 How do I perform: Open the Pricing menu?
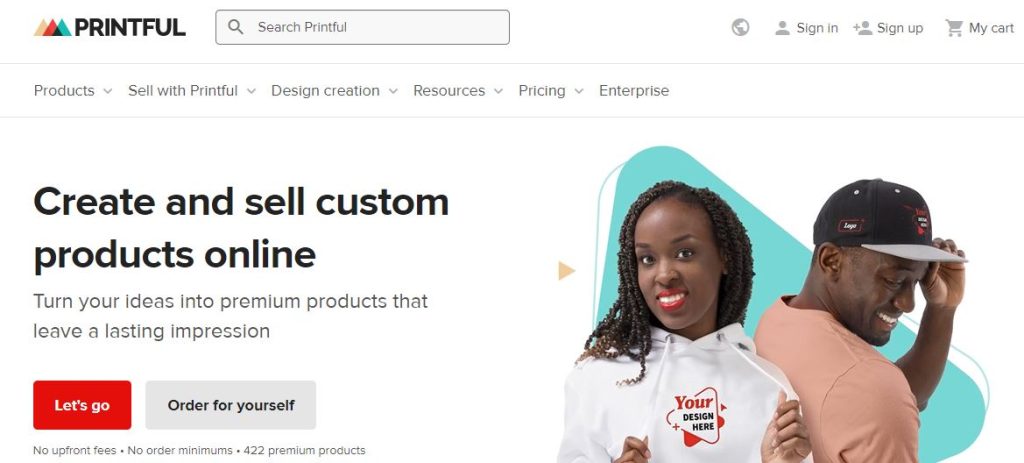[x=551, y=91]
